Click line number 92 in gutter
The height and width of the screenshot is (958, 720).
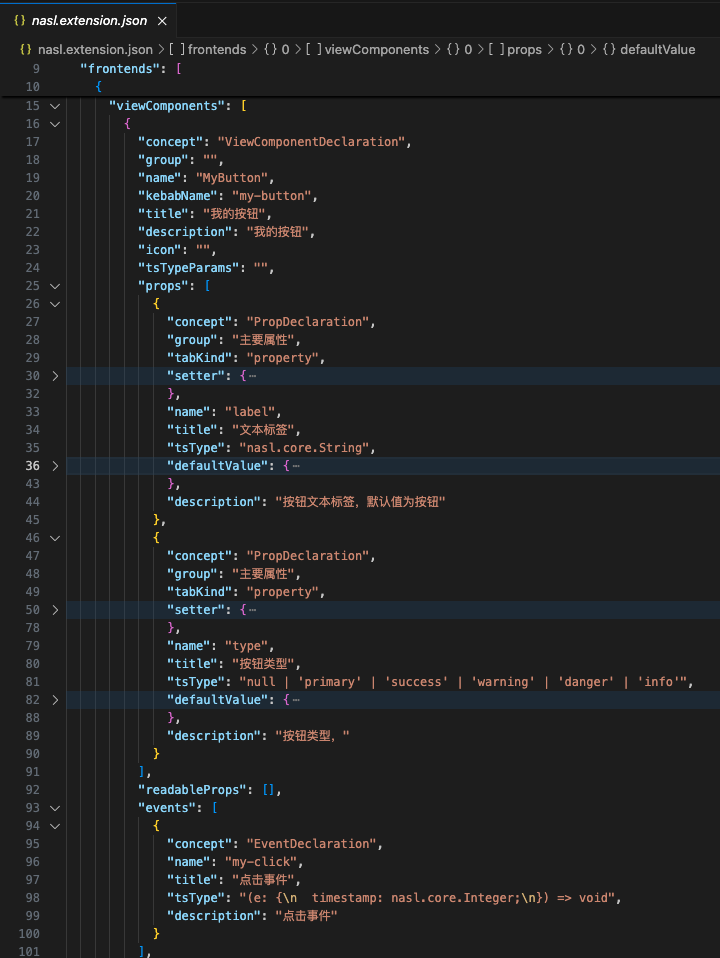(x=32, y=789)
